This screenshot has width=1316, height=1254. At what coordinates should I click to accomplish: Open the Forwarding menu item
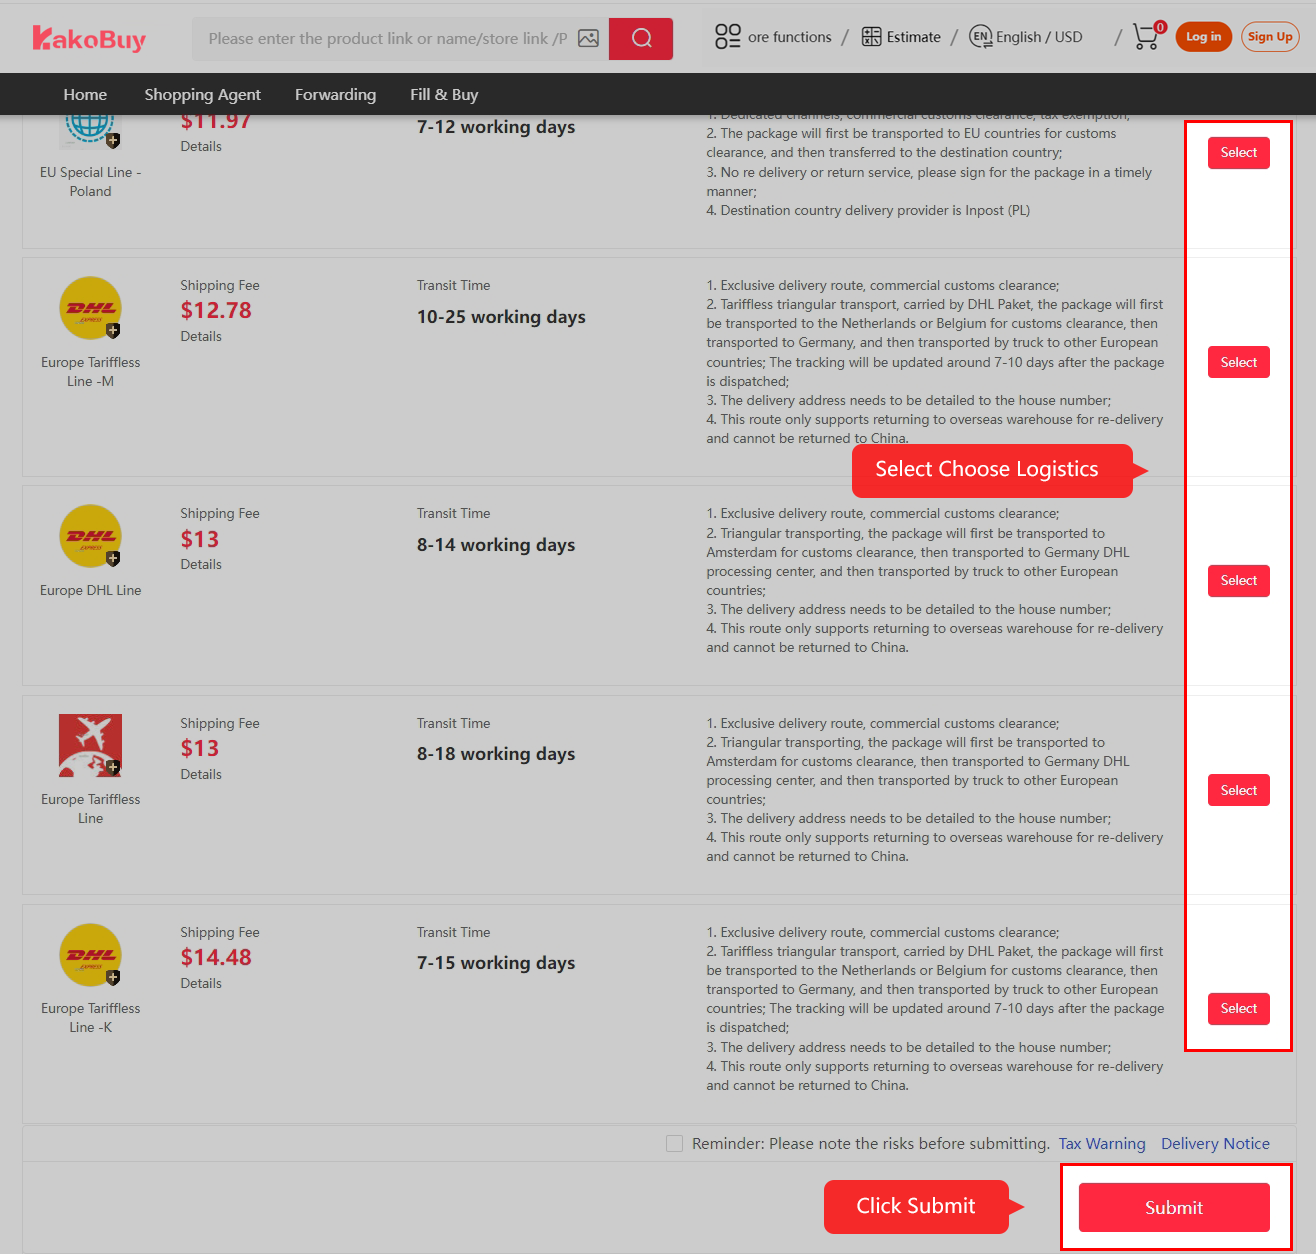click(335, 94)
